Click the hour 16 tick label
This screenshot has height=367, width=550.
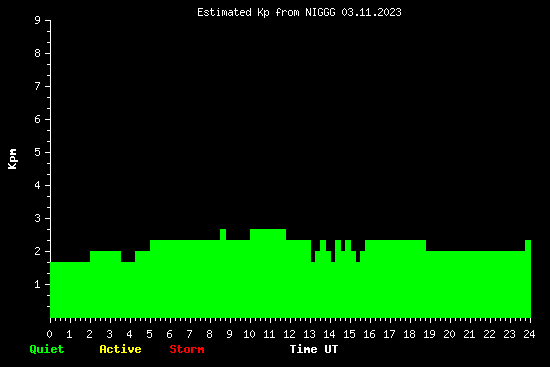(369, 334)
